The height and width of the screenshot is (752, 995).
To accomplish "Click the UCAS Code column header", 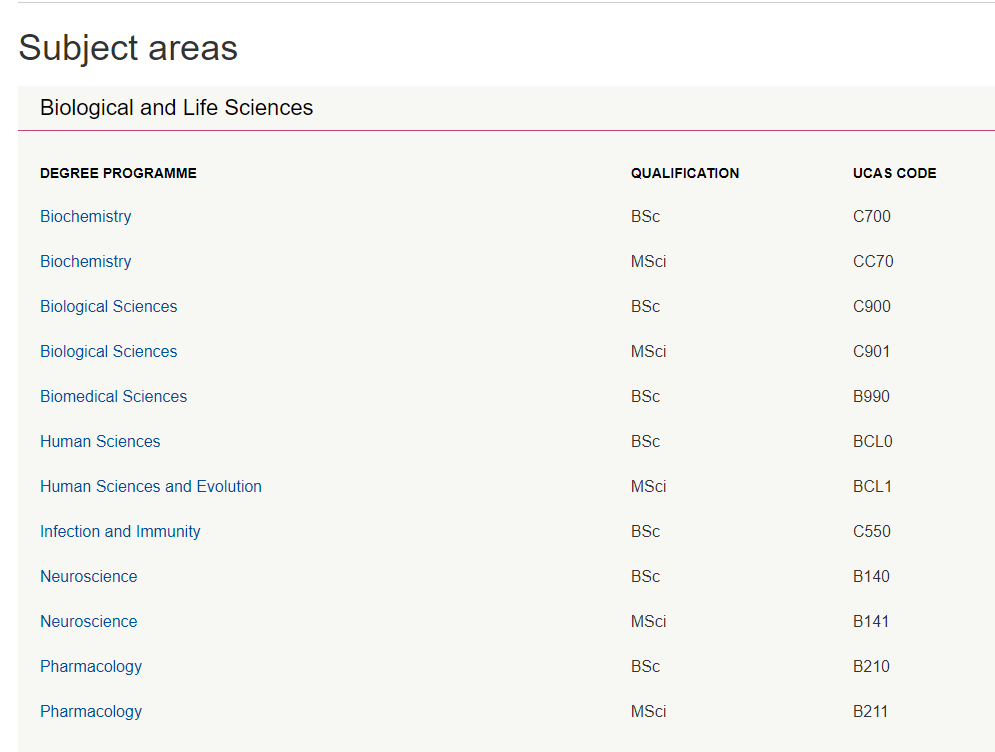I will [895, 173].
